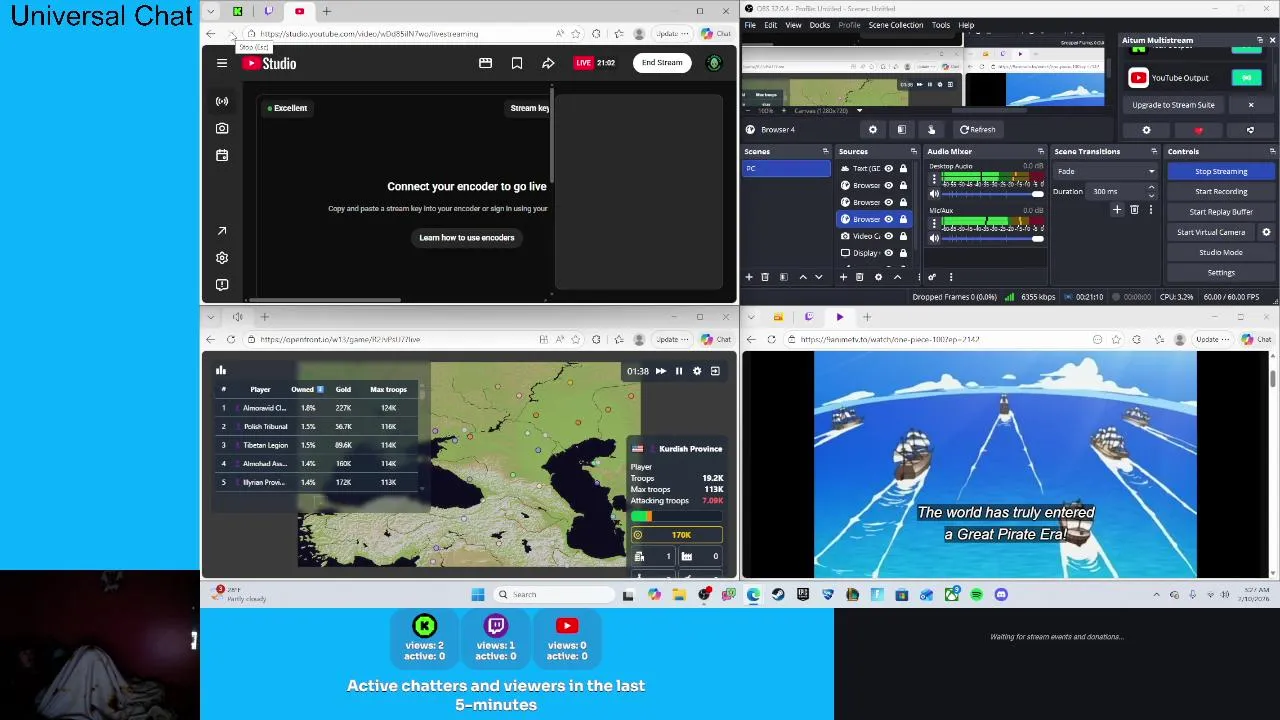Toggle eye on selected Browser source
Screen dimensions: 1280x720
point(888,219)
